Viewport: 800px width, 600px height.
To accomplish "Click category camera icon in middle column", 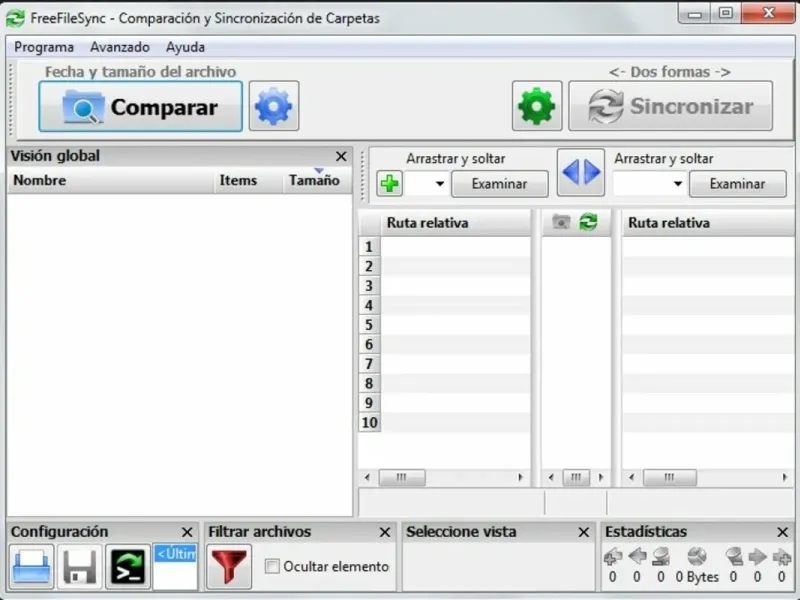I will (561, 222).
